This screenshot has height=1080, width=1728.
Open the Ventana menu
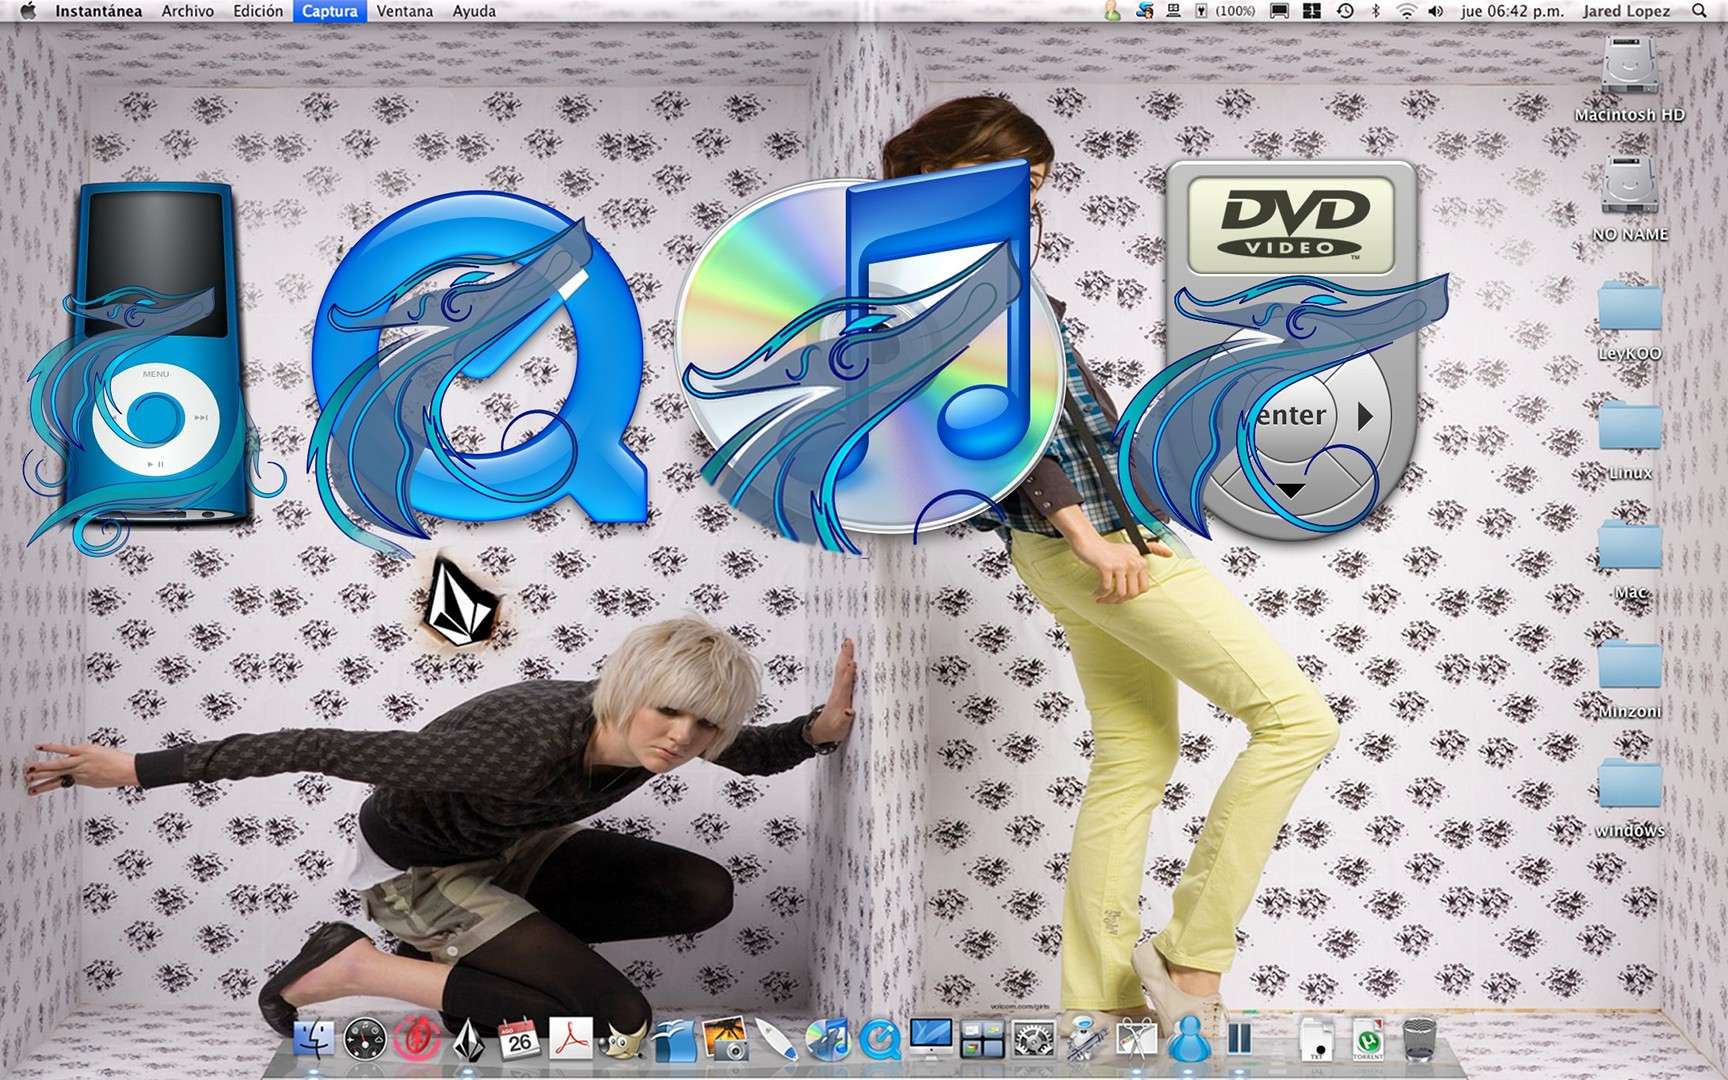coord(405,11)
